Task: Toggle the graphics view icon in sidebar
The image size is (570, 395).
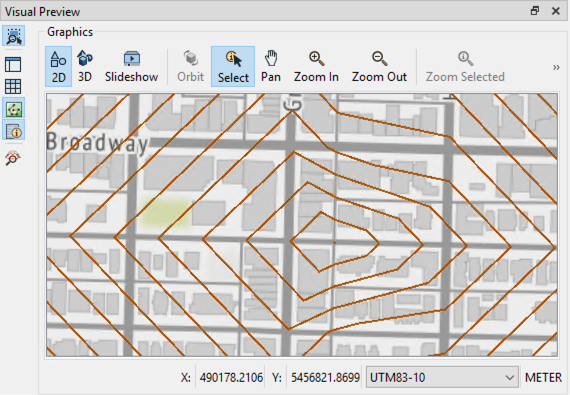Action: 14,109
